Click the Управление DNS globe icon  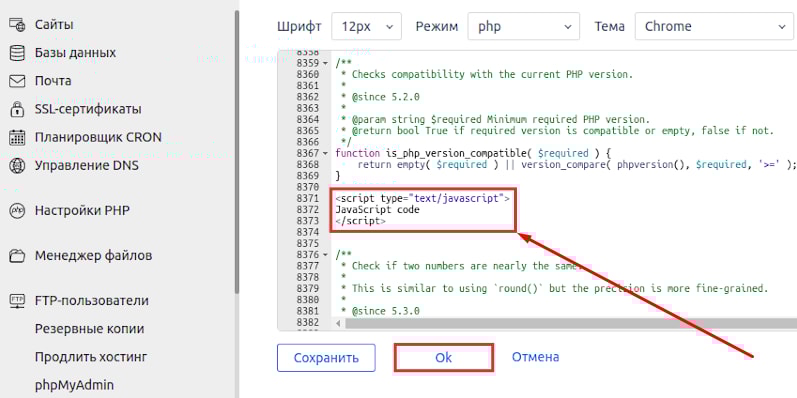17,166
